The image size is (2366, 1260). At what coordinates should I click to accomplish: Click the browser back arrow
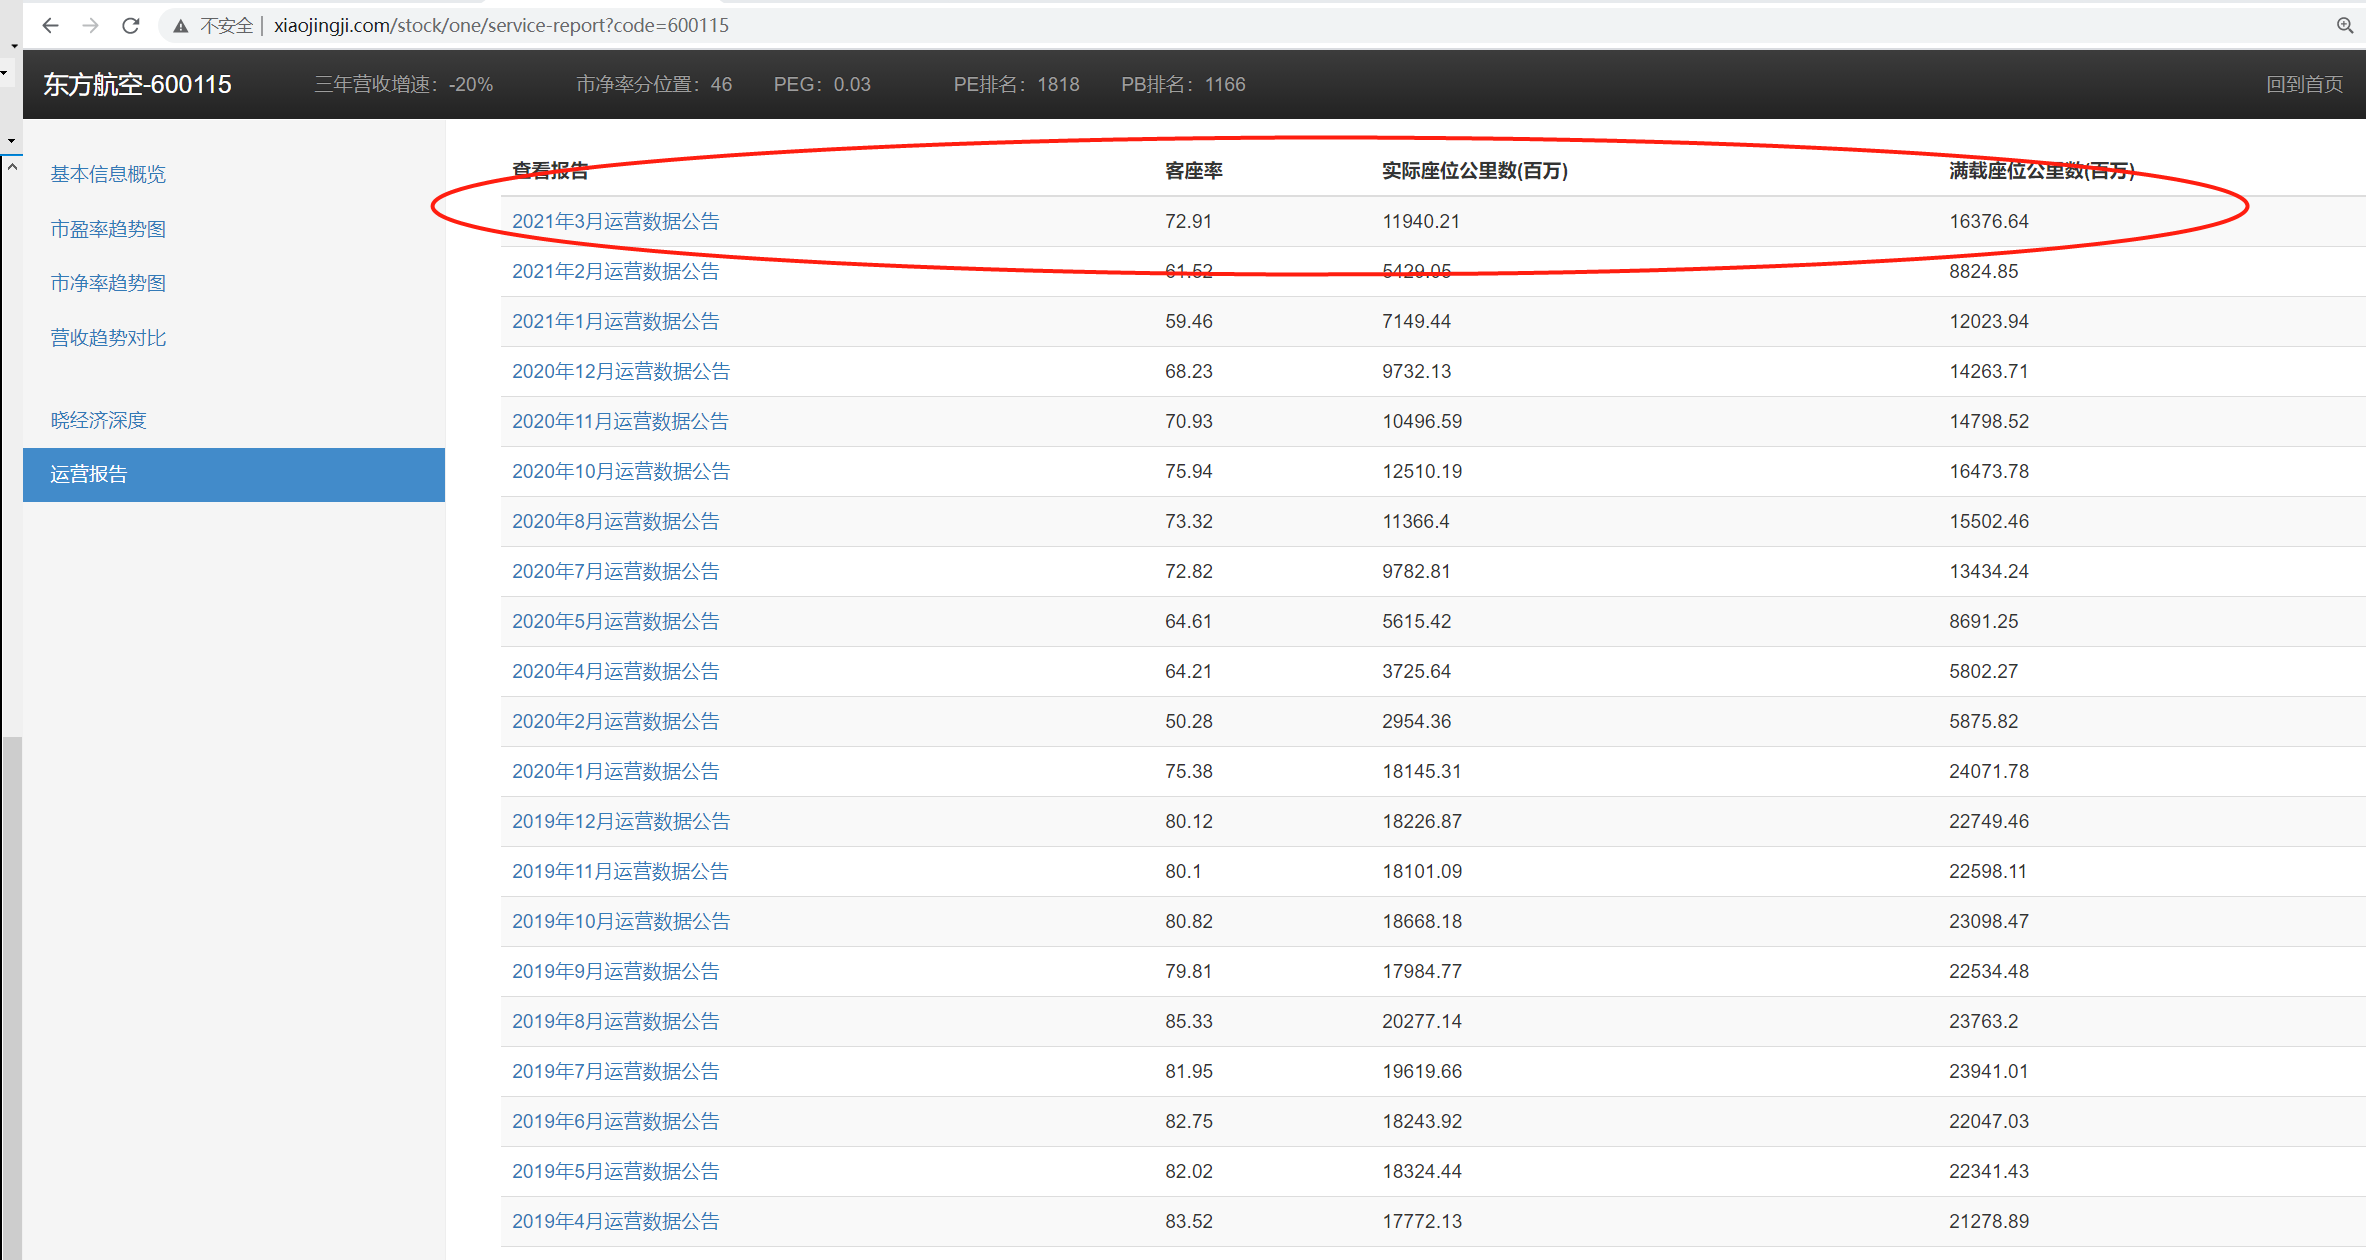pos(50,26)
